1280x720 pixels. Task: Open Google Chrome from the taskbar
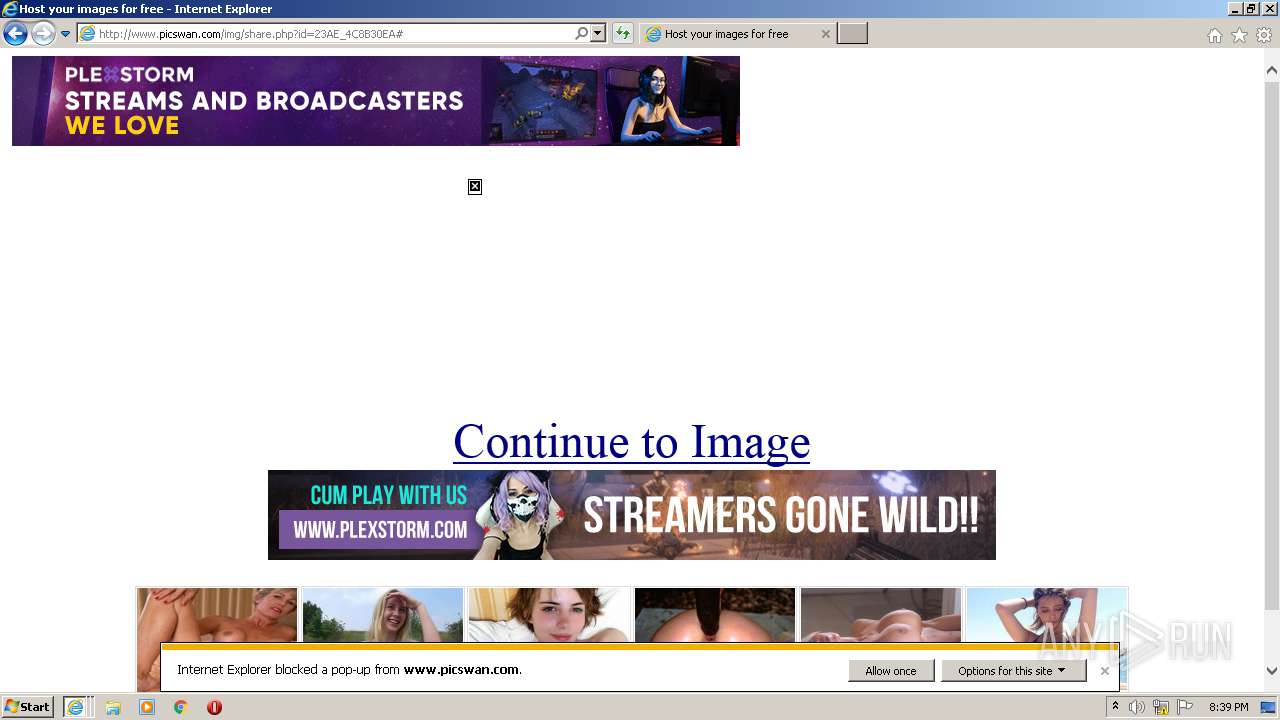[x=181, y=707]
